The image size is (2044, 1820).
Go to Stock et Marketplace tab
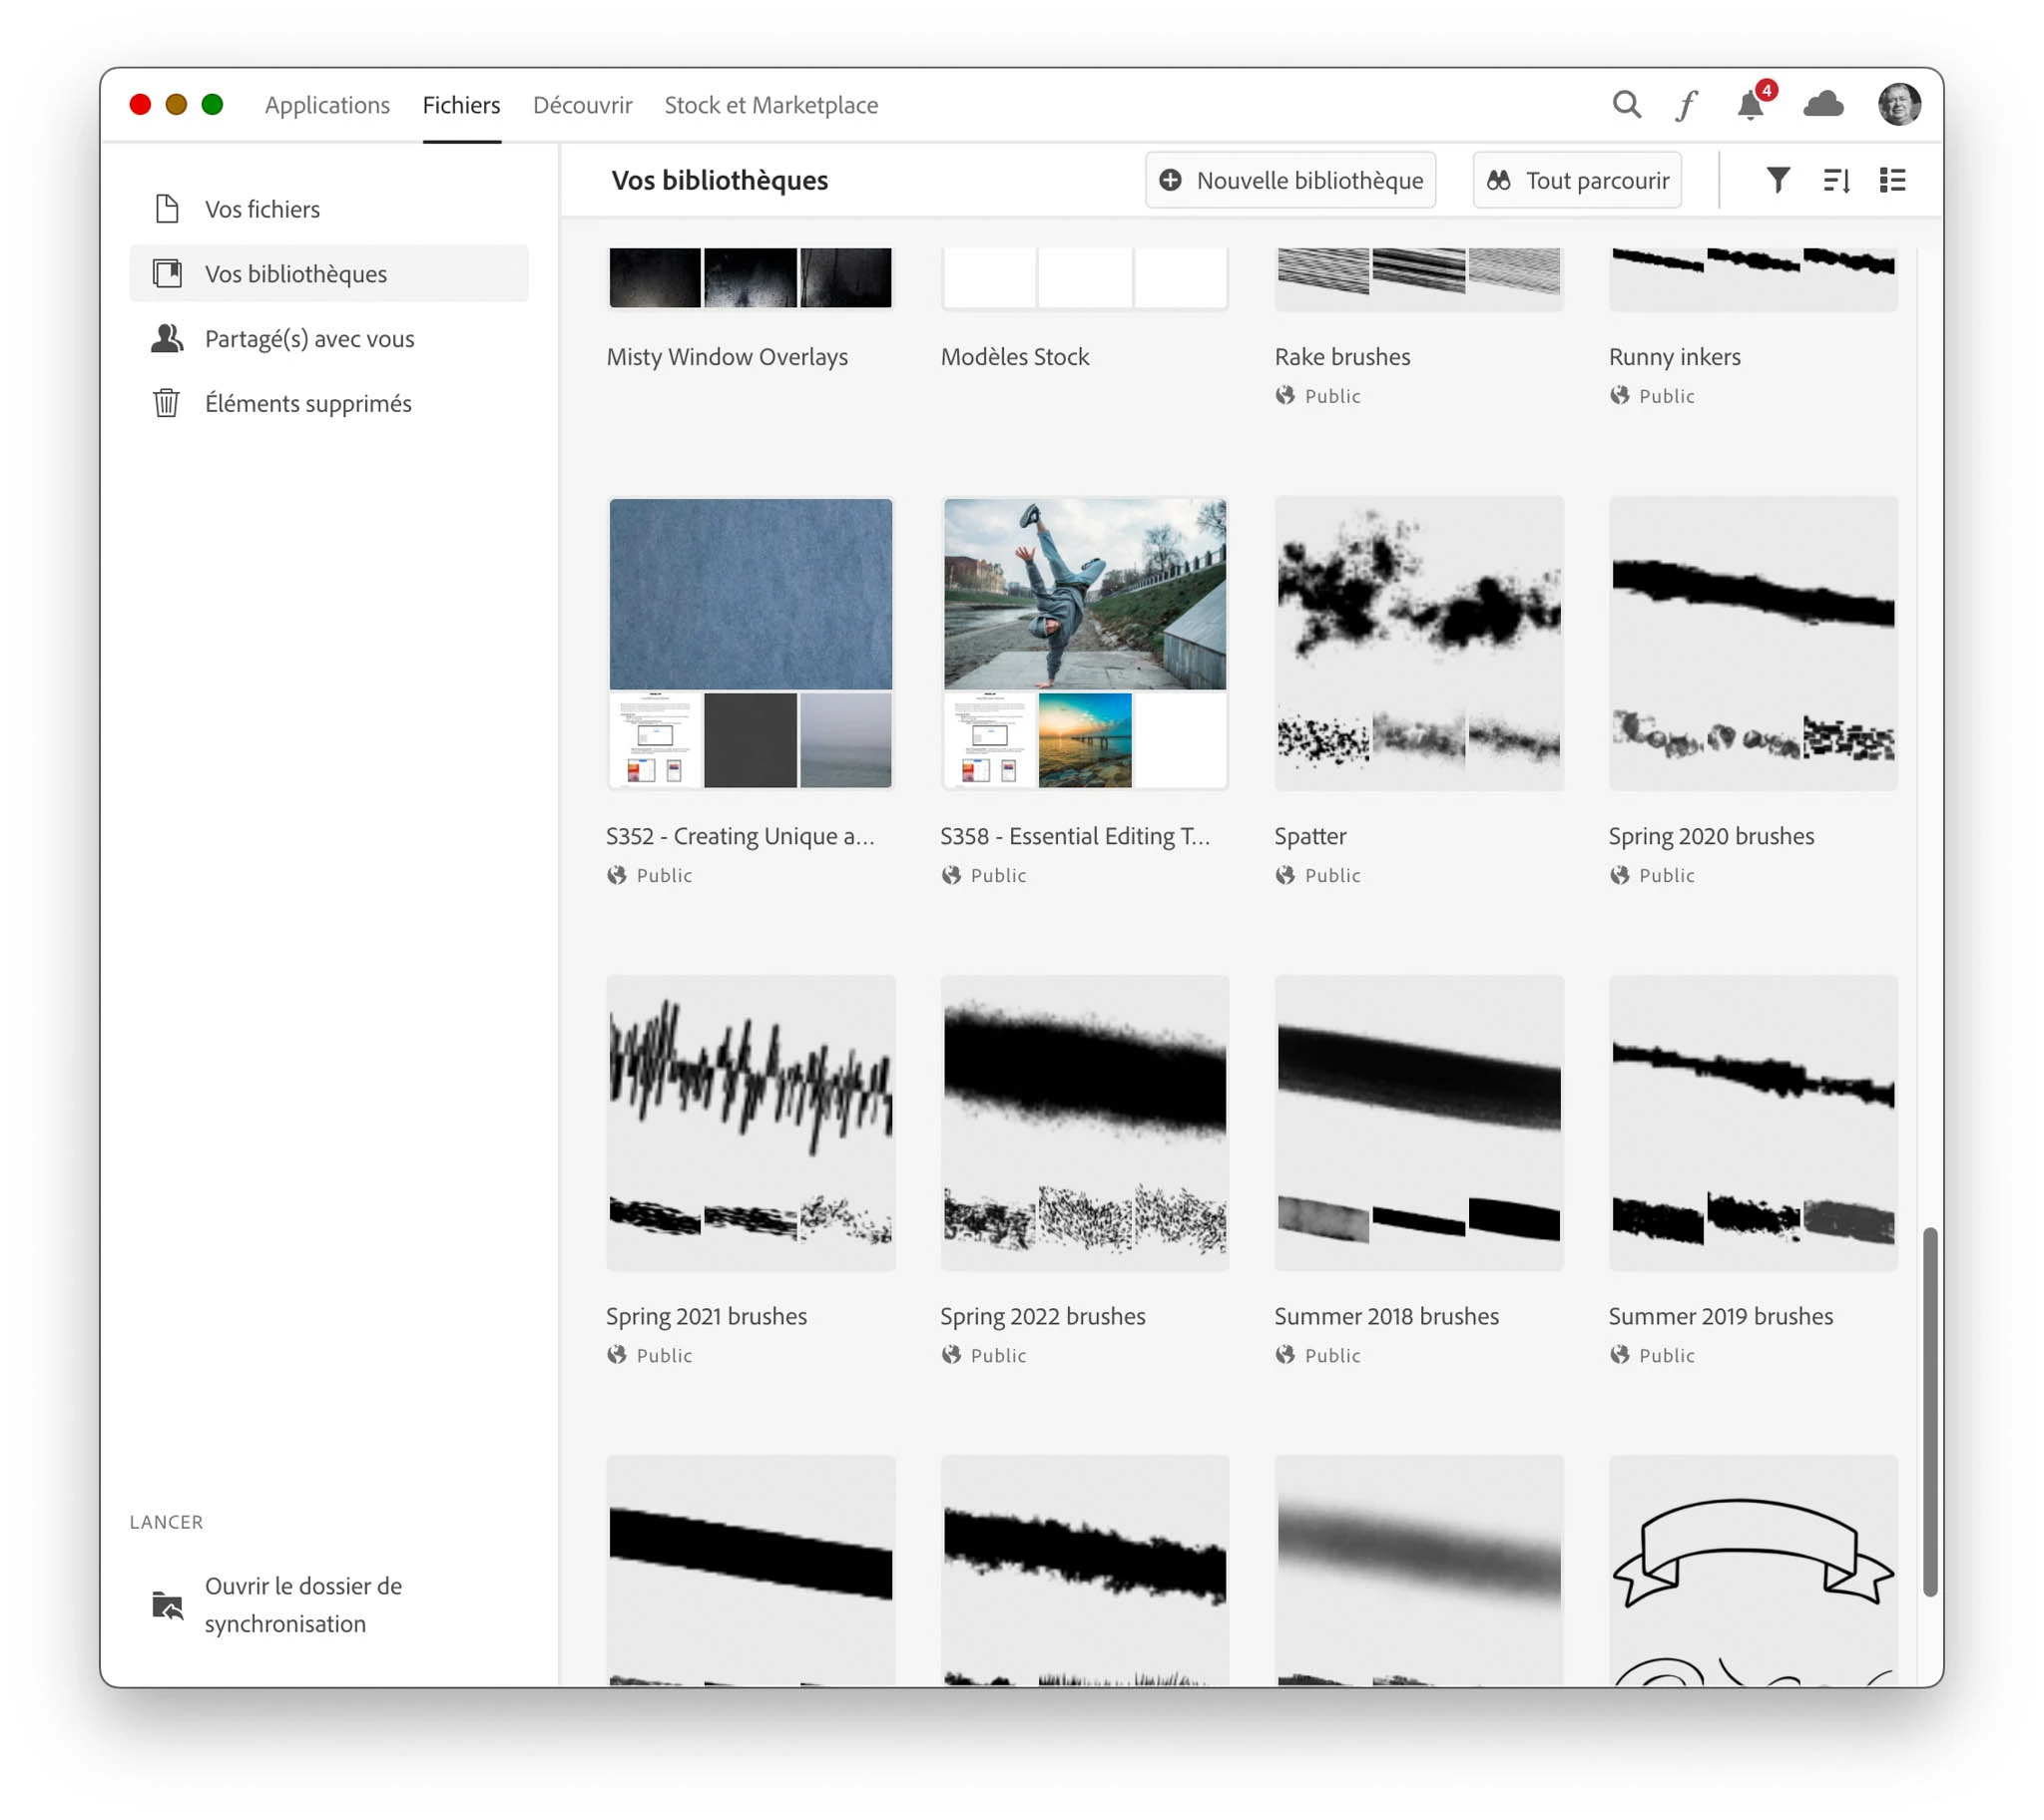tap(771, 105)
